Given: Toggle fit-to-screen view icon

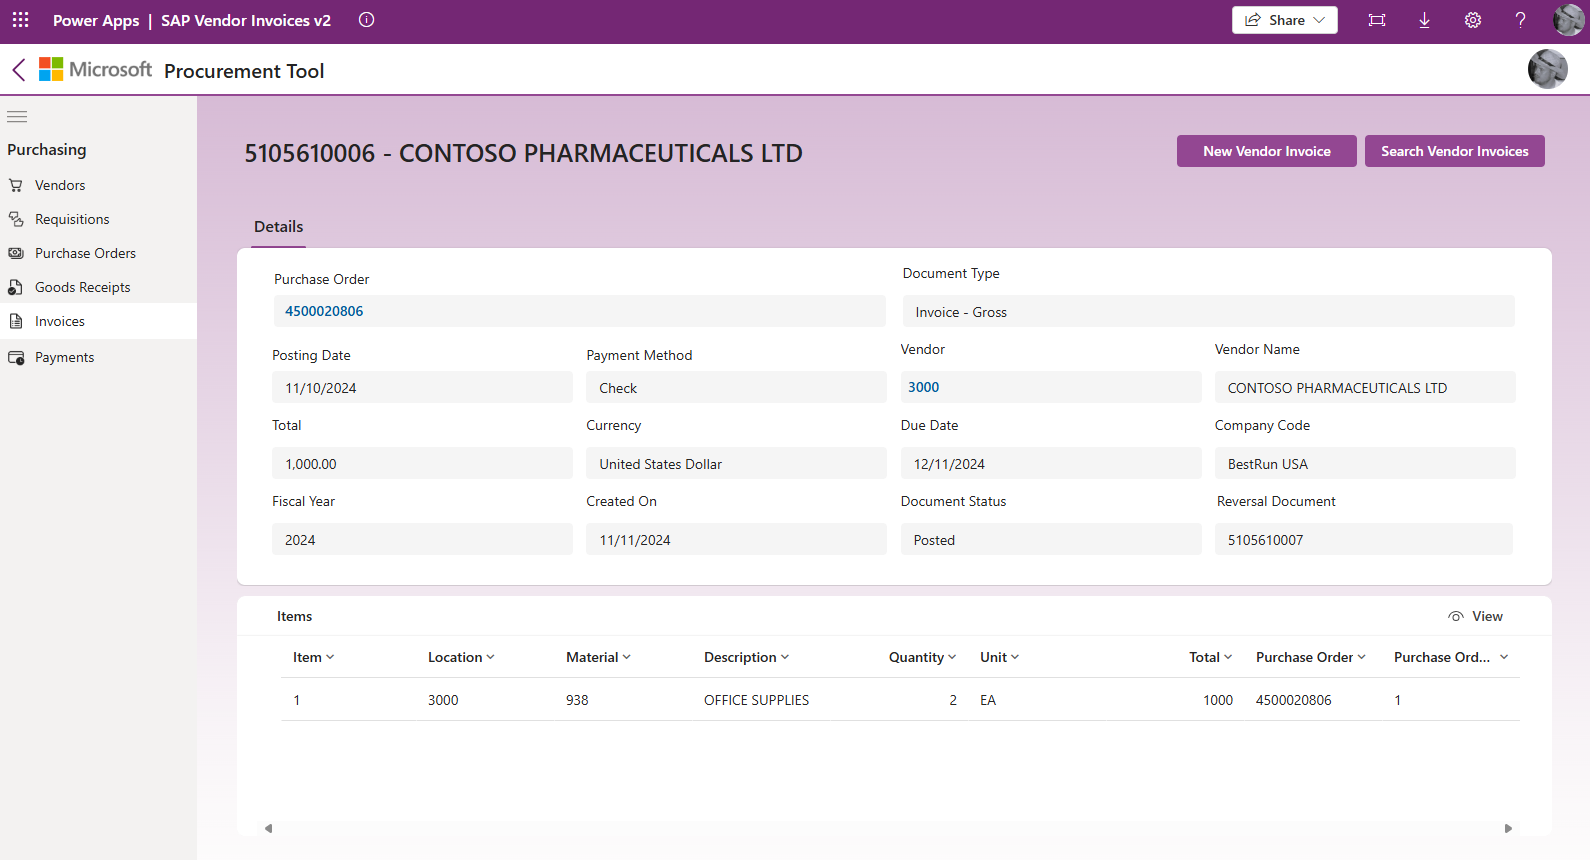Looking at the screenshot, I should click(x=1377, y=20).
